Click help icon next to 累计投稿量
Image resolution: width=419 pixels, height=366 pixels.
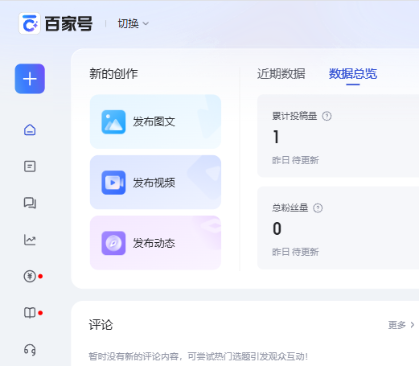click(x=327, y=116)
